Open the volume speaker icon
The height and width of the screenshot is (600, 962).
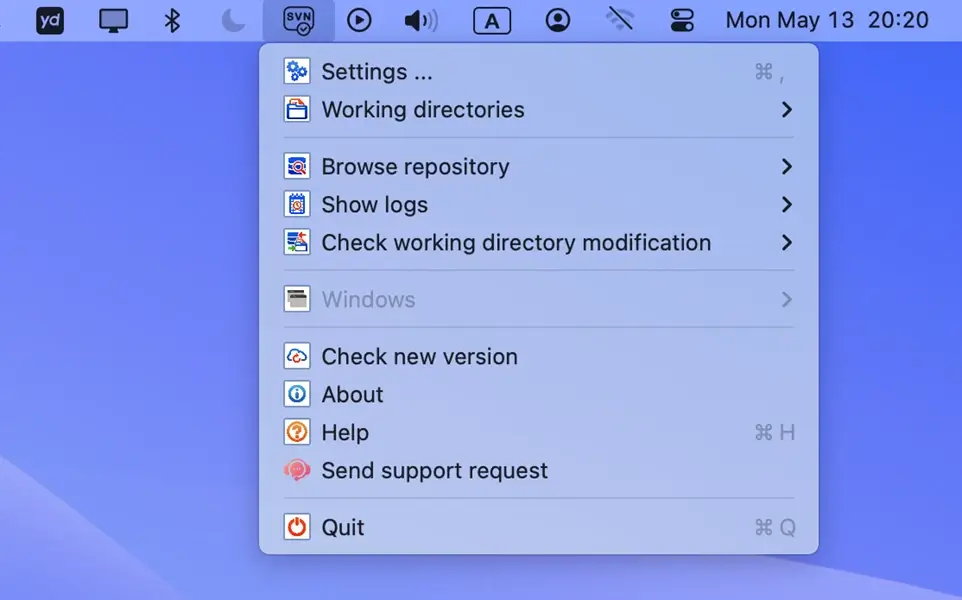(x=421, y=21)
